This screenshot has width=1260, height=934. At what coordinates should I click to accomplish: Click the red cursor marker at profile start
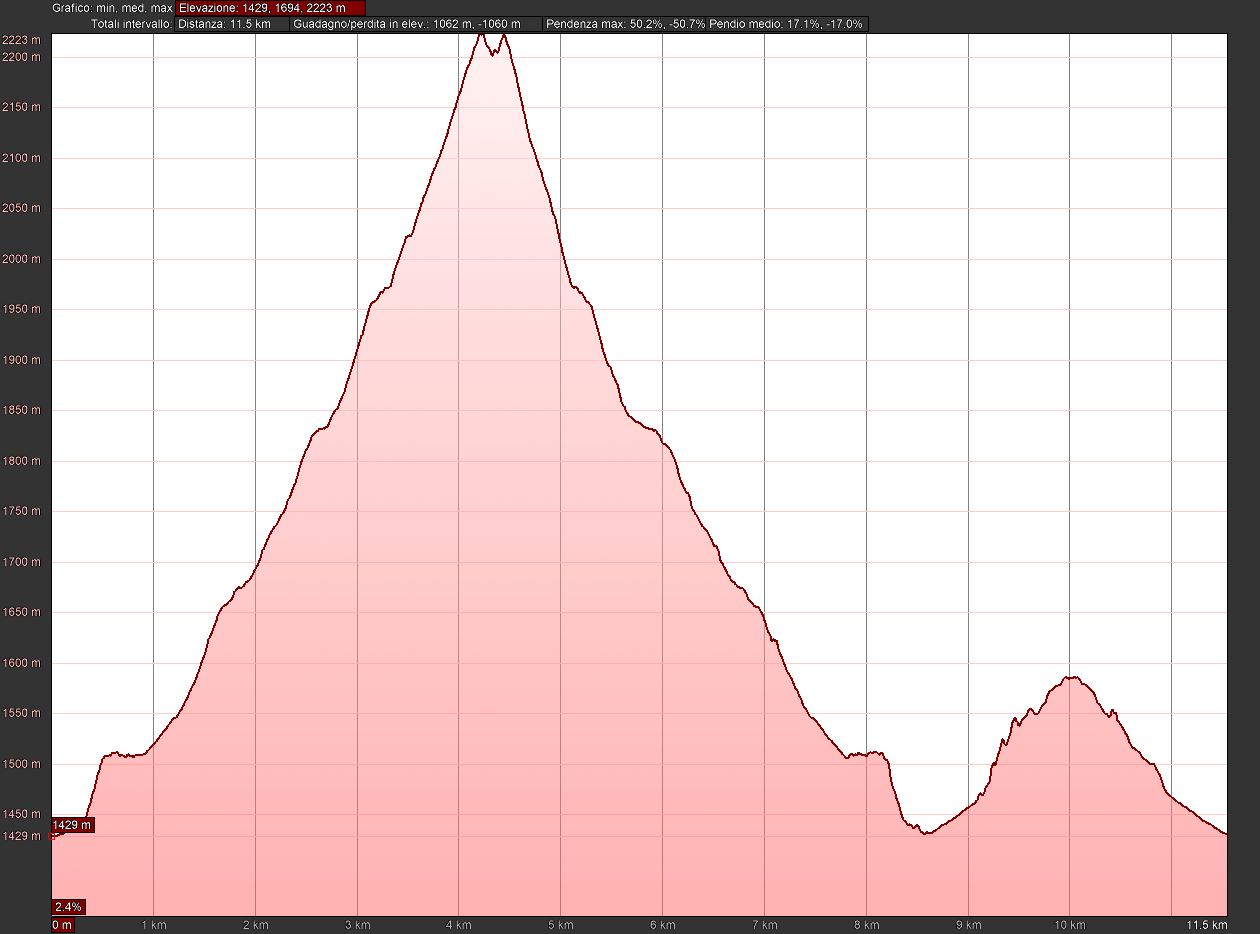pos(54,836)
